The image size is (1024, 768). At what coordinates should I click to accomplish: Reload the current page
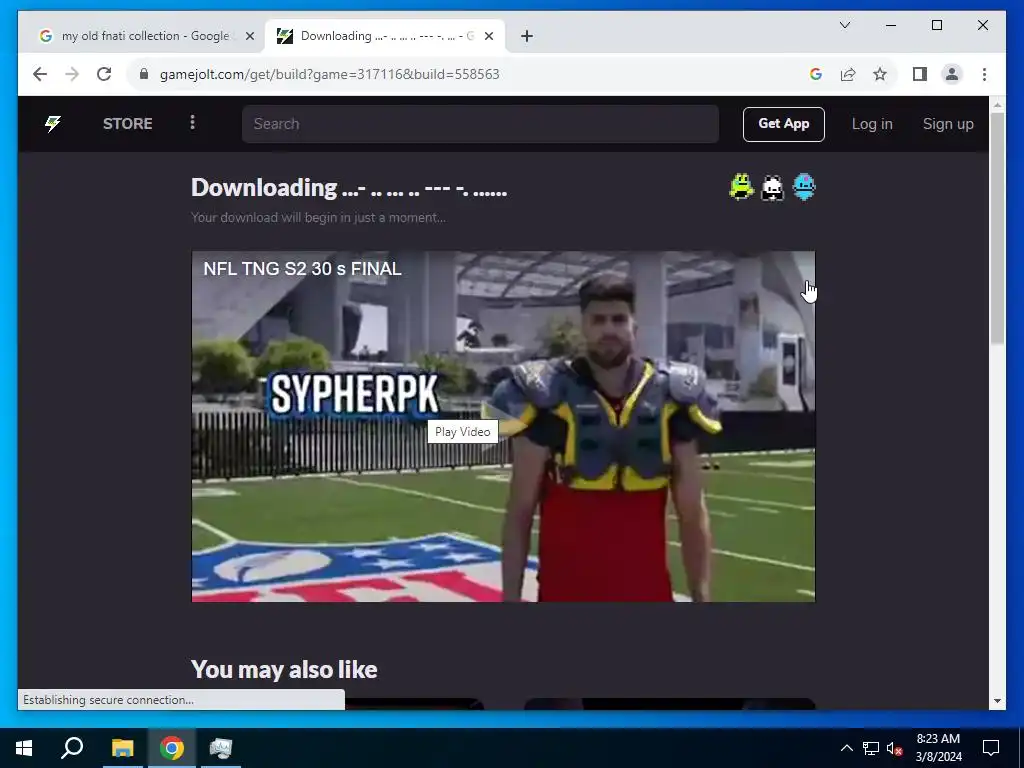click(x=104, y=74)
